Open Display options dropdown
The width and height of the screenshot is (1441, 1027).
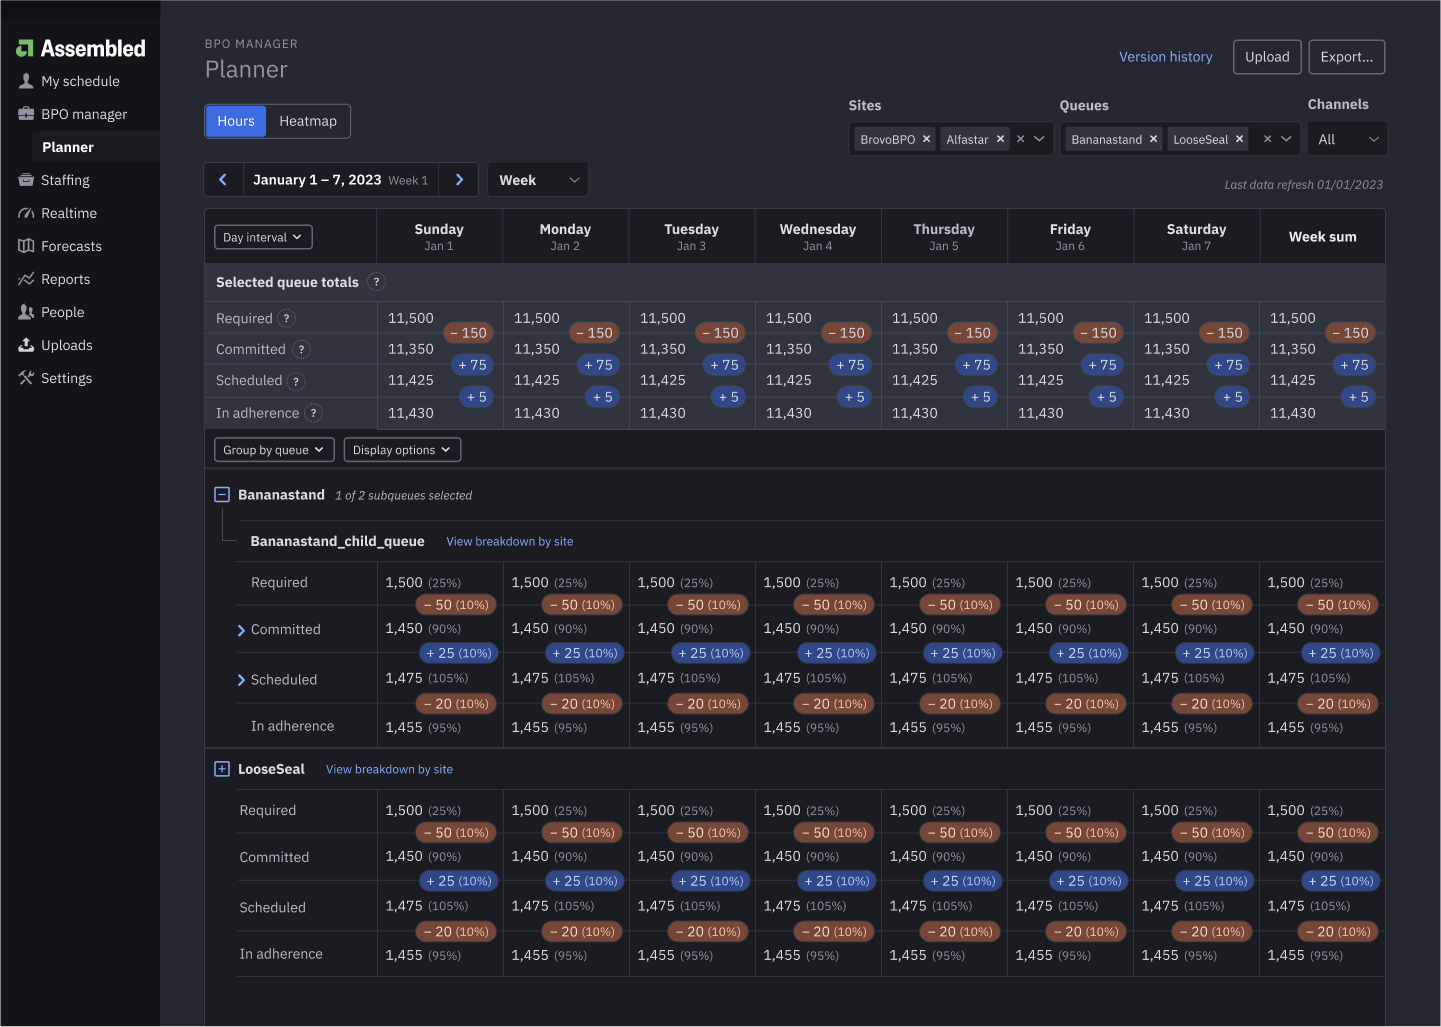point(402,450)
